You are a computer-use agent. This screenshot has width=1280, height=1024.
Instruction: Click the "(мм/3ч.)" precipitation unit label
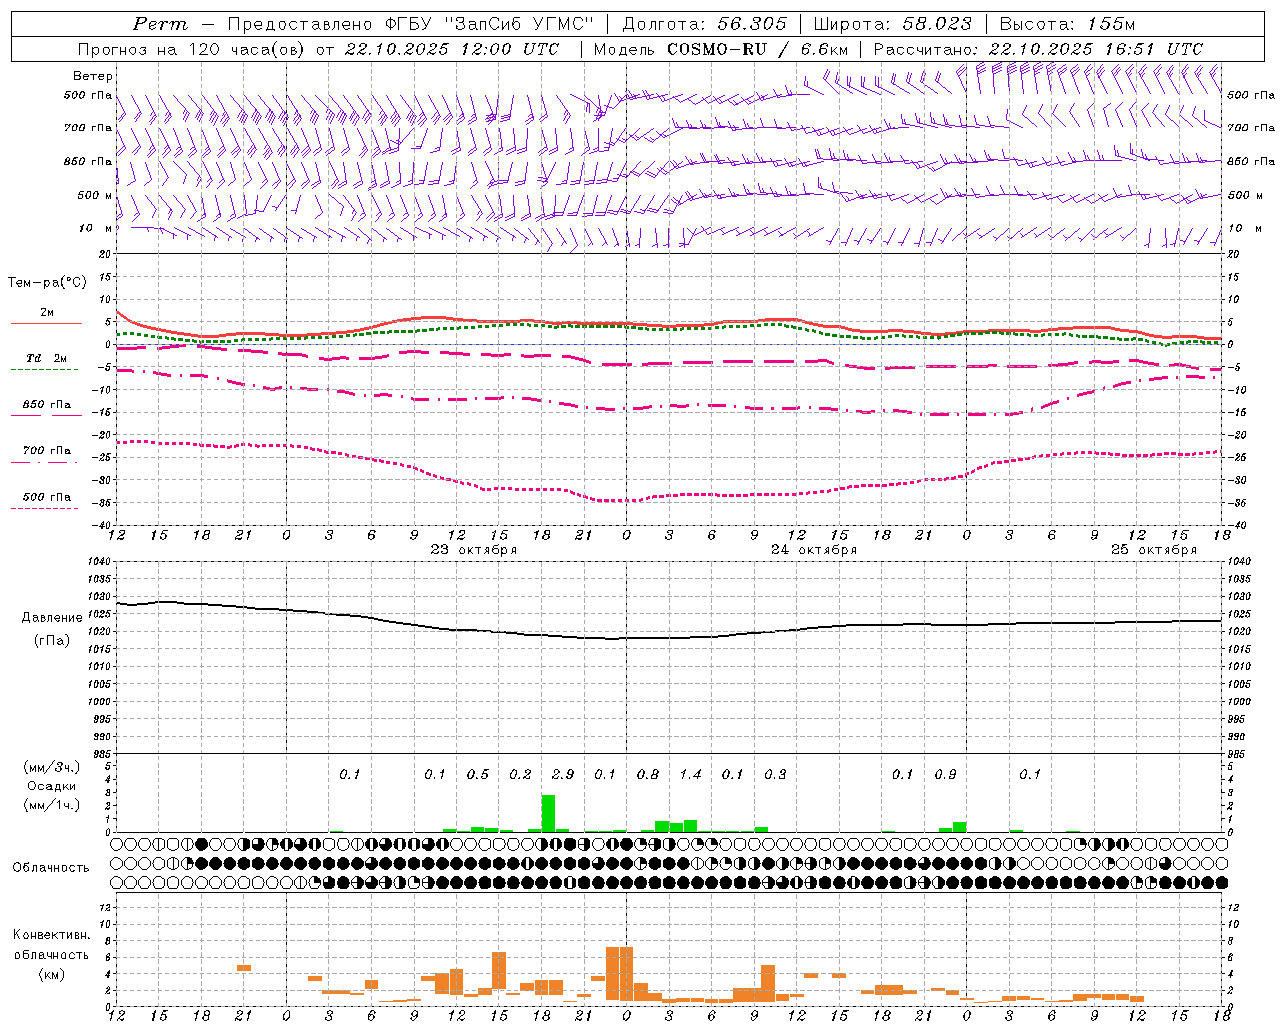click(x=52, y=767)
